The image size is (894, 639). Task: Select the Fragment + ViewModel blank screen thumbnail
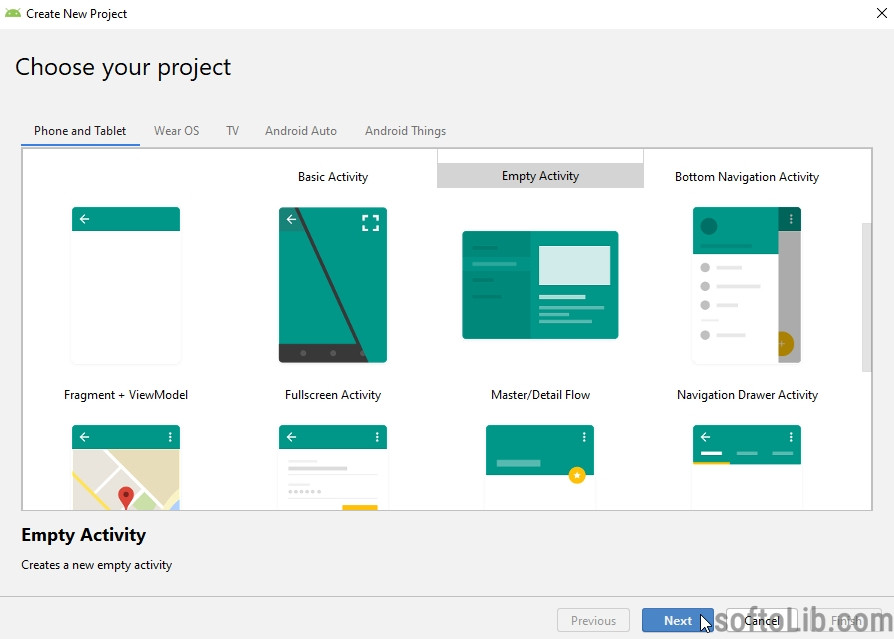(x=126, y=285)
